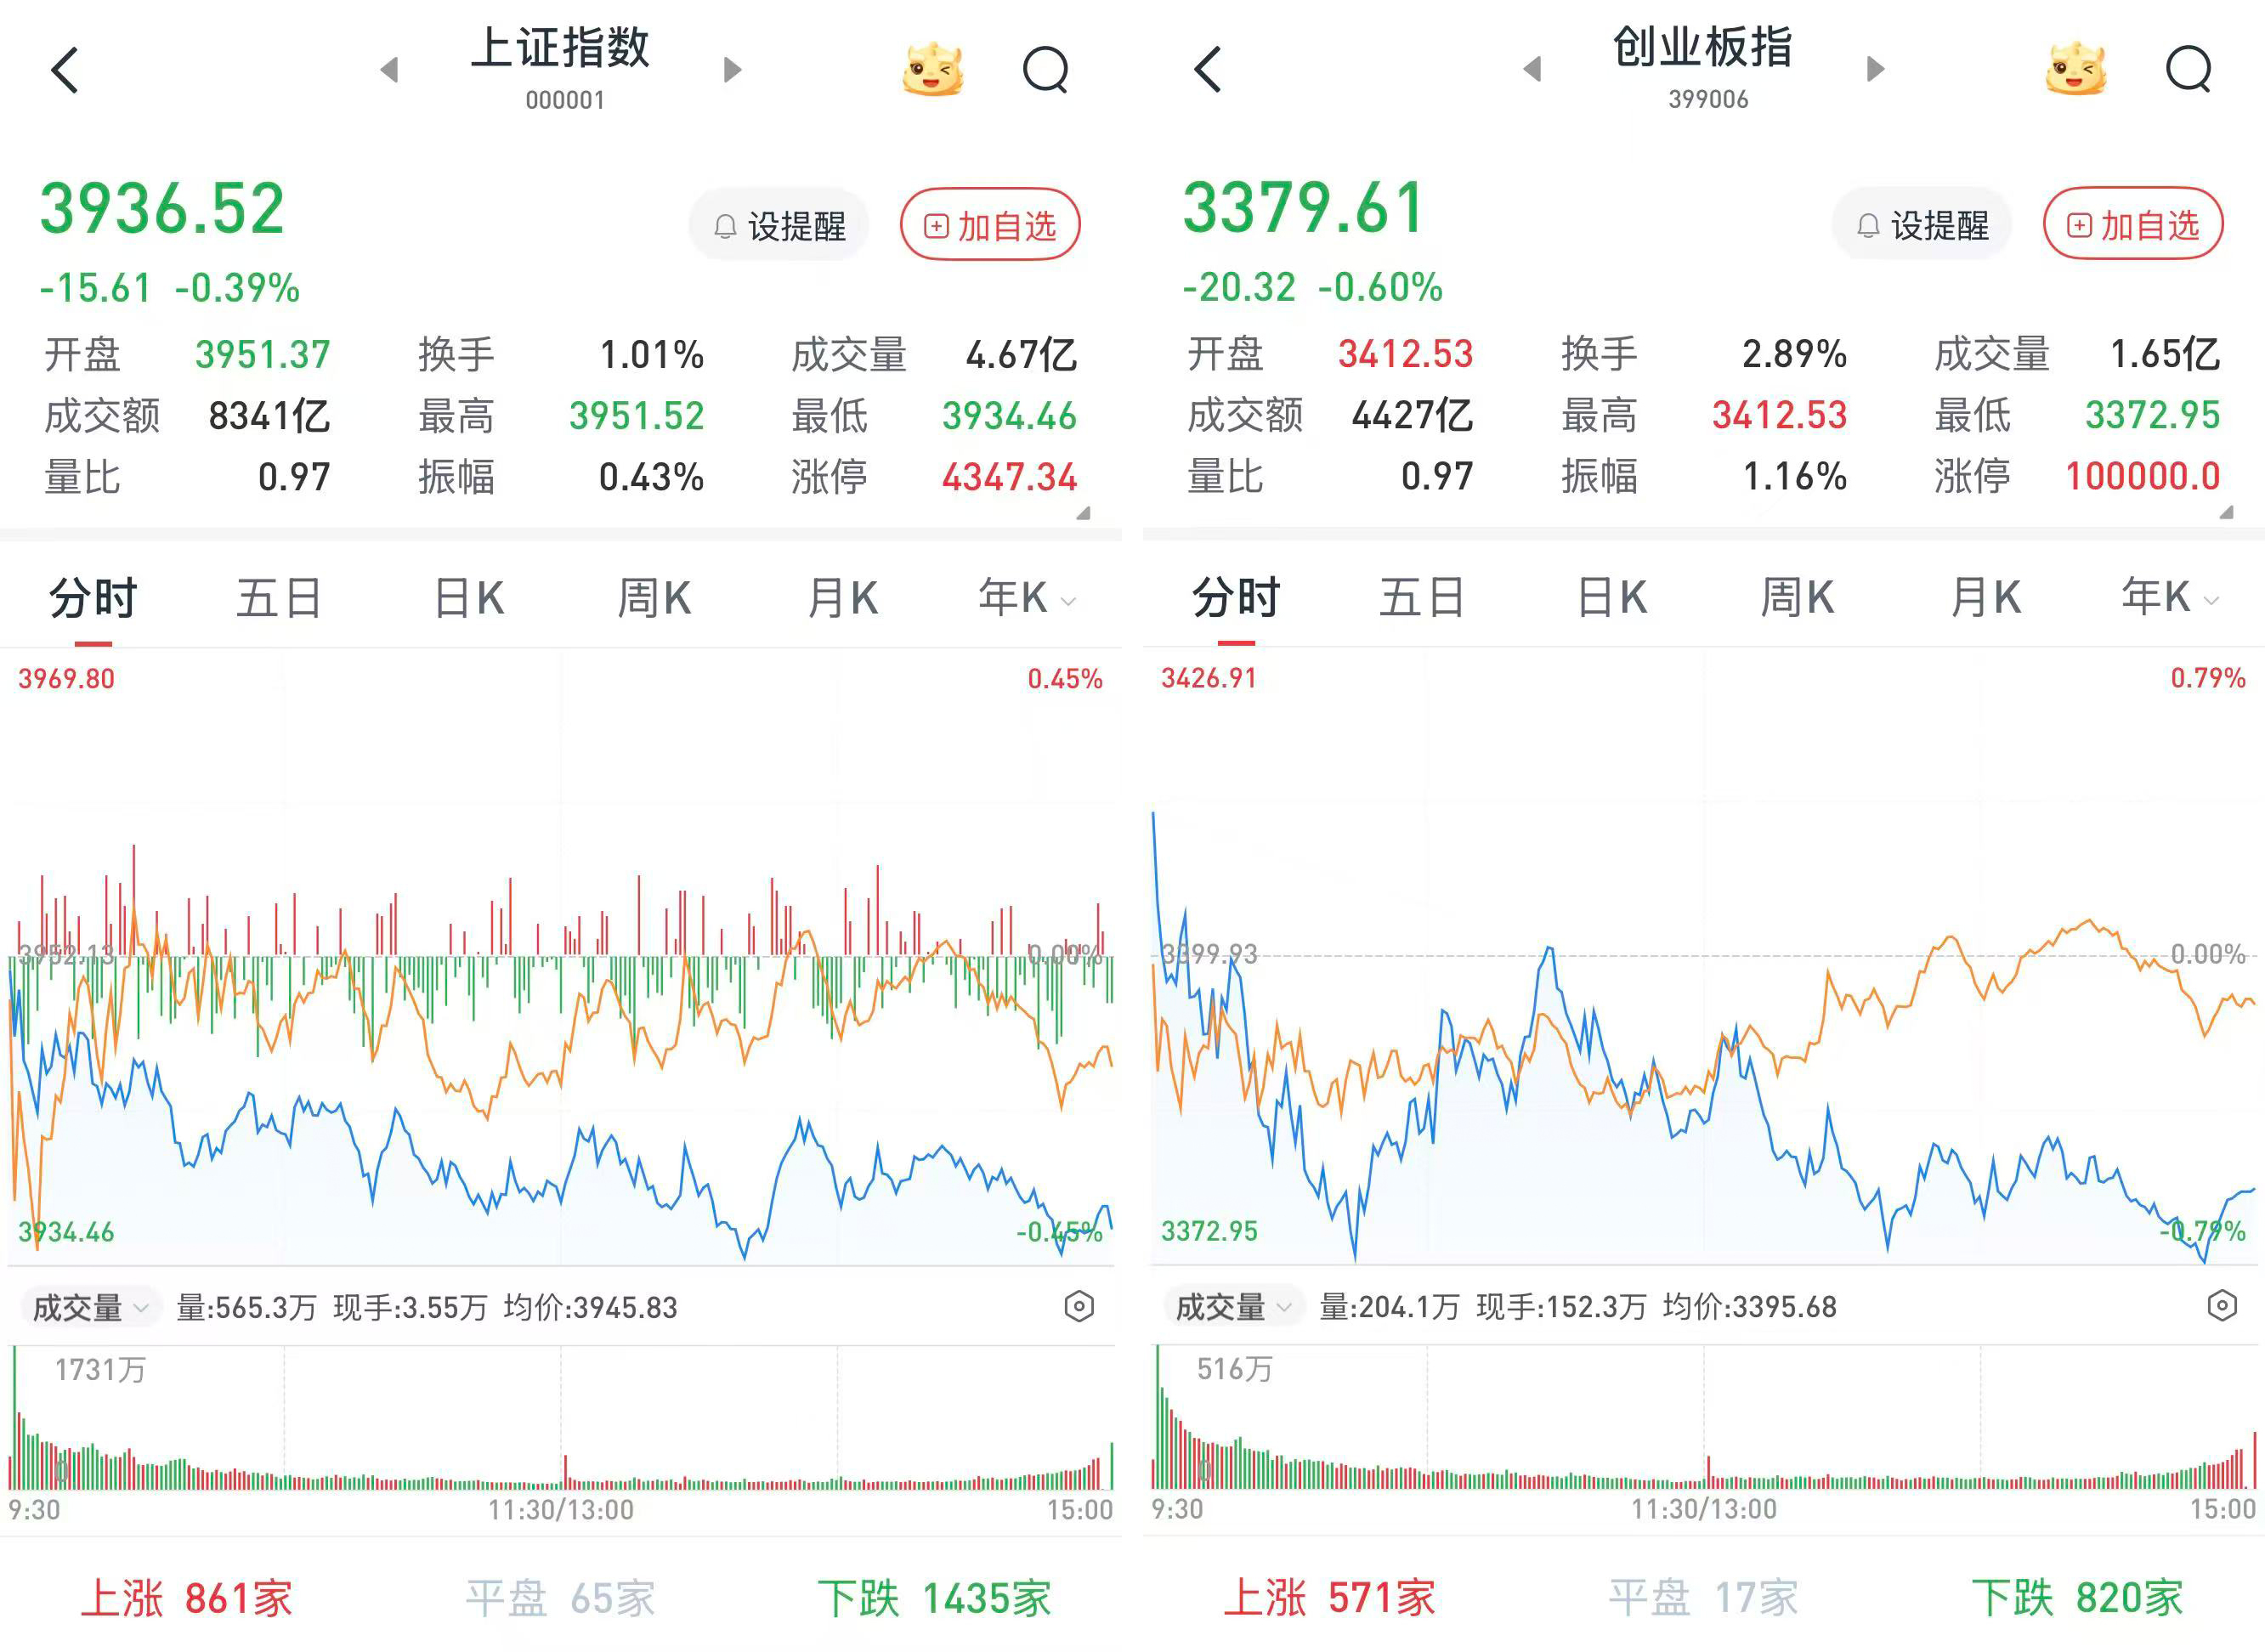
Task: Switch to previous index before 上证指数
Action: pyautogui.click(x=390, y=69)
